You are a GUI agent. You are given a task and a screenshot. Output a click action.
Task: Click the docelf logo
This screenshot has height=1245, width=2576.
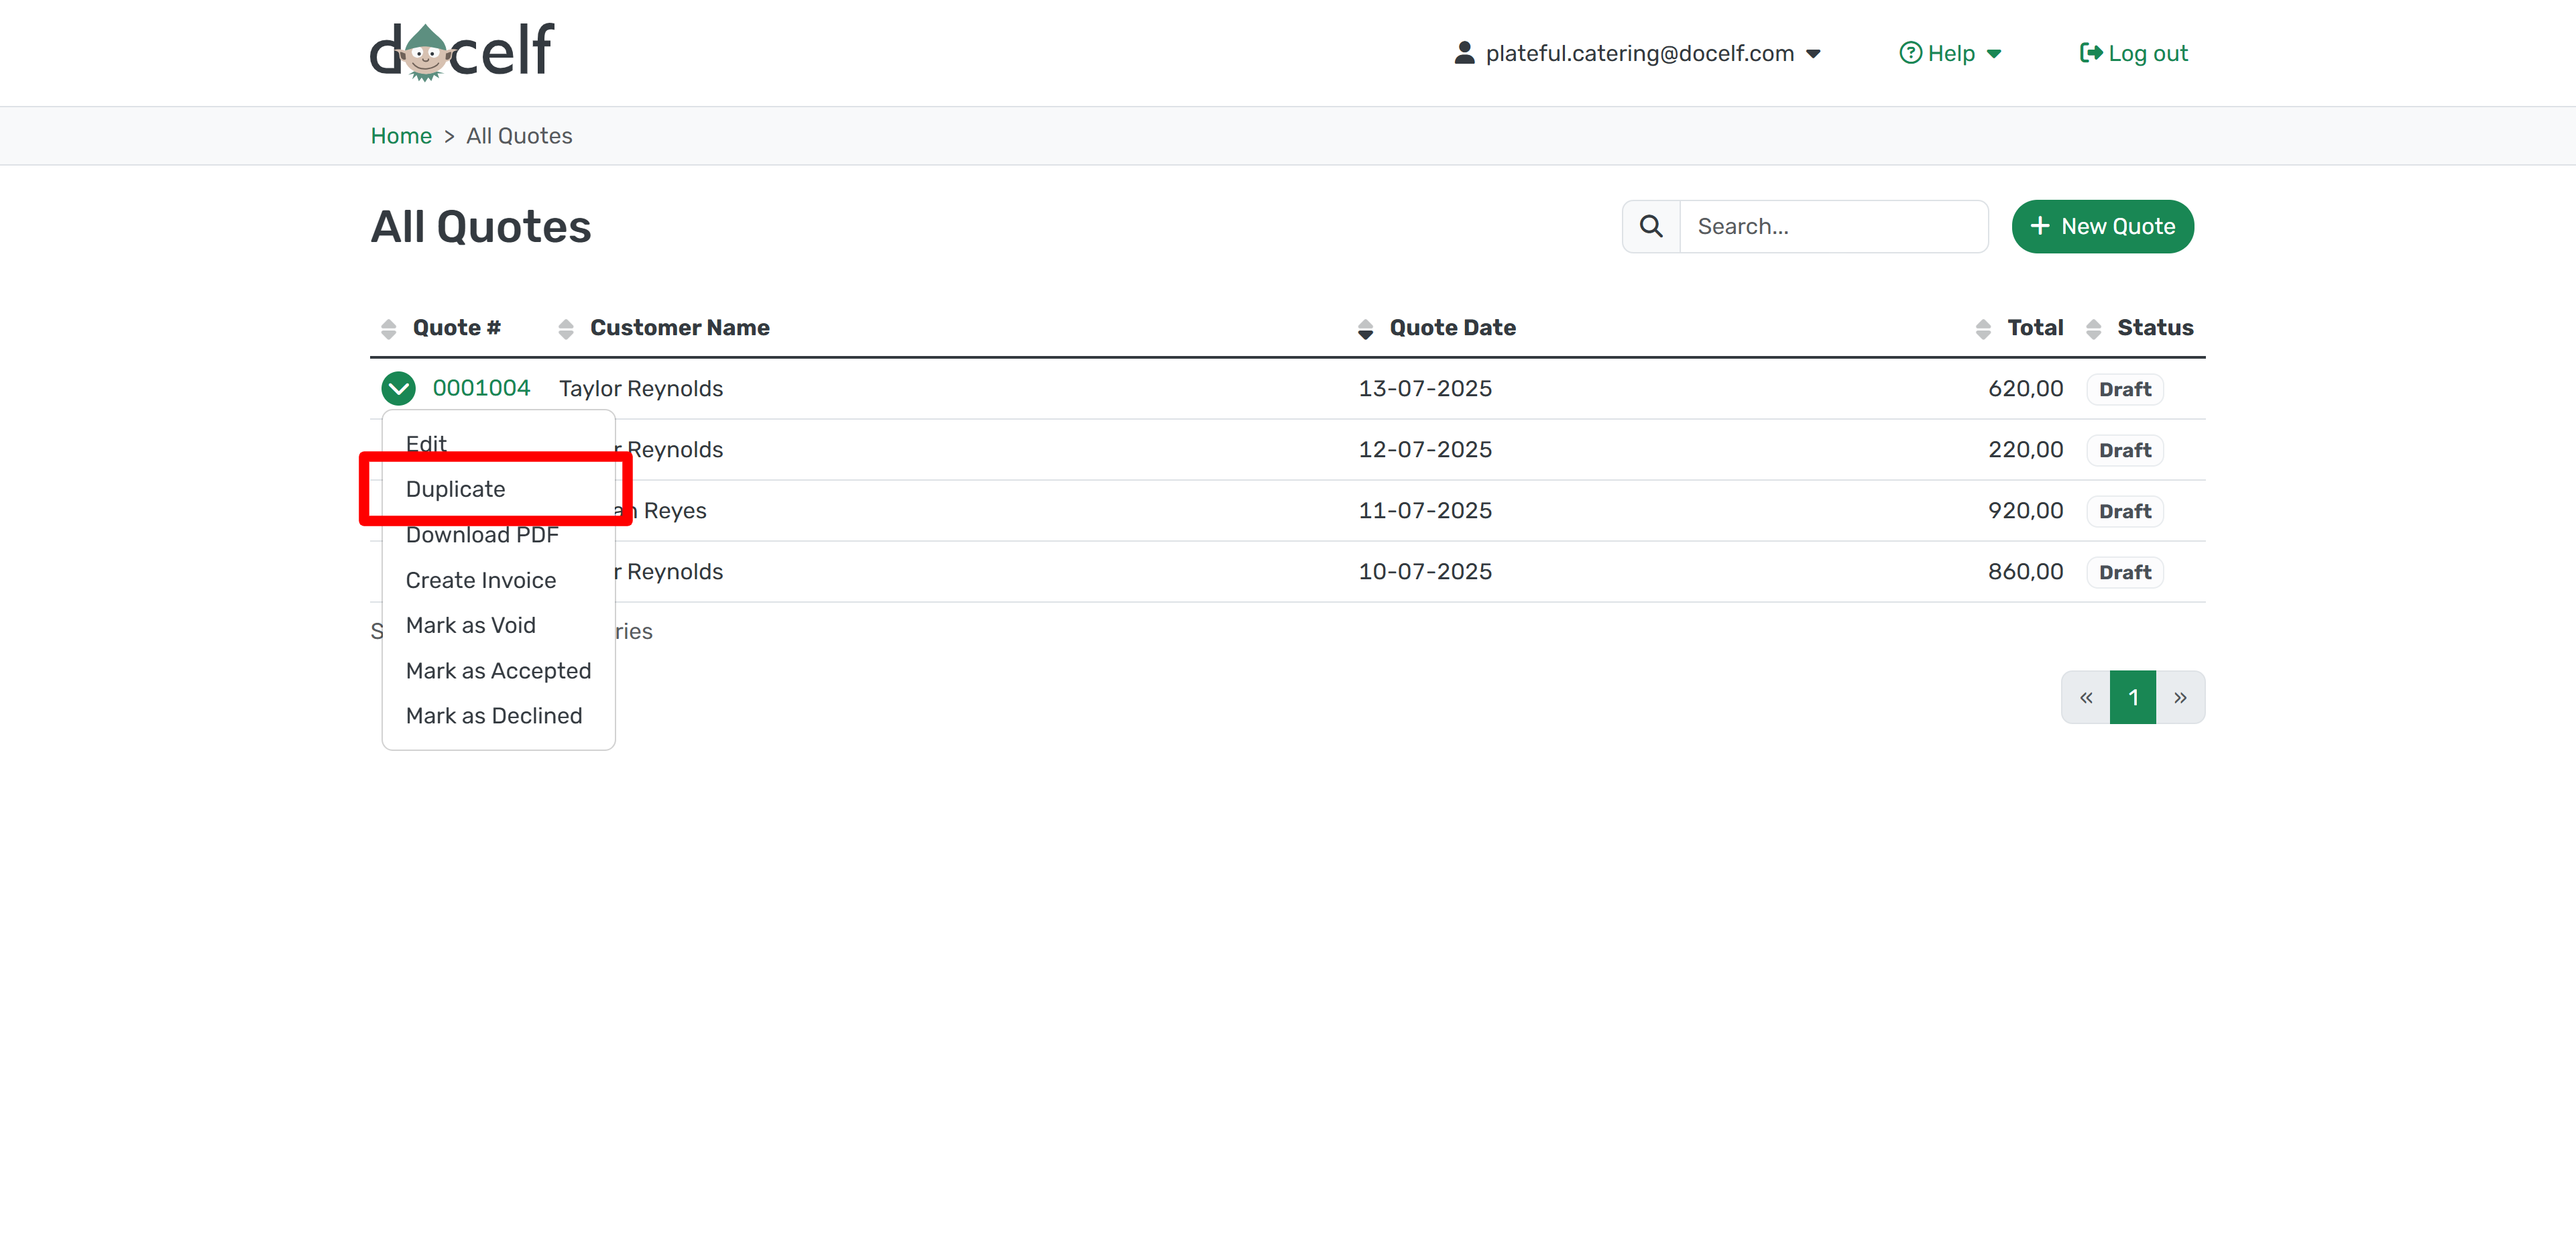pyautogui.click(x=461, y=52)
